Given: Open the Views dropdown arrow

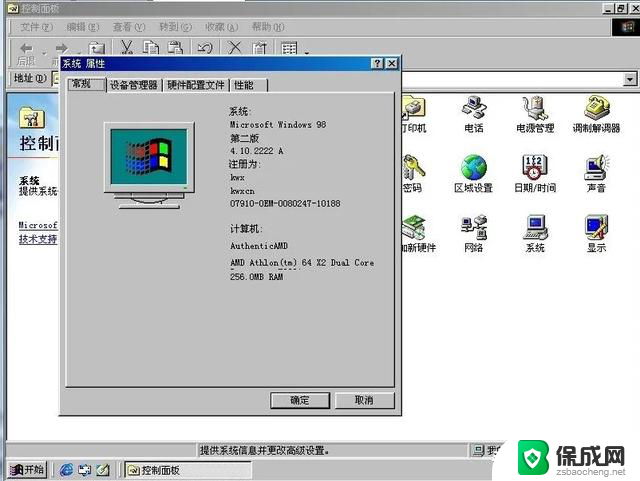Looking at the screenshot, I should pyautogui.click(x=307, y=52).
